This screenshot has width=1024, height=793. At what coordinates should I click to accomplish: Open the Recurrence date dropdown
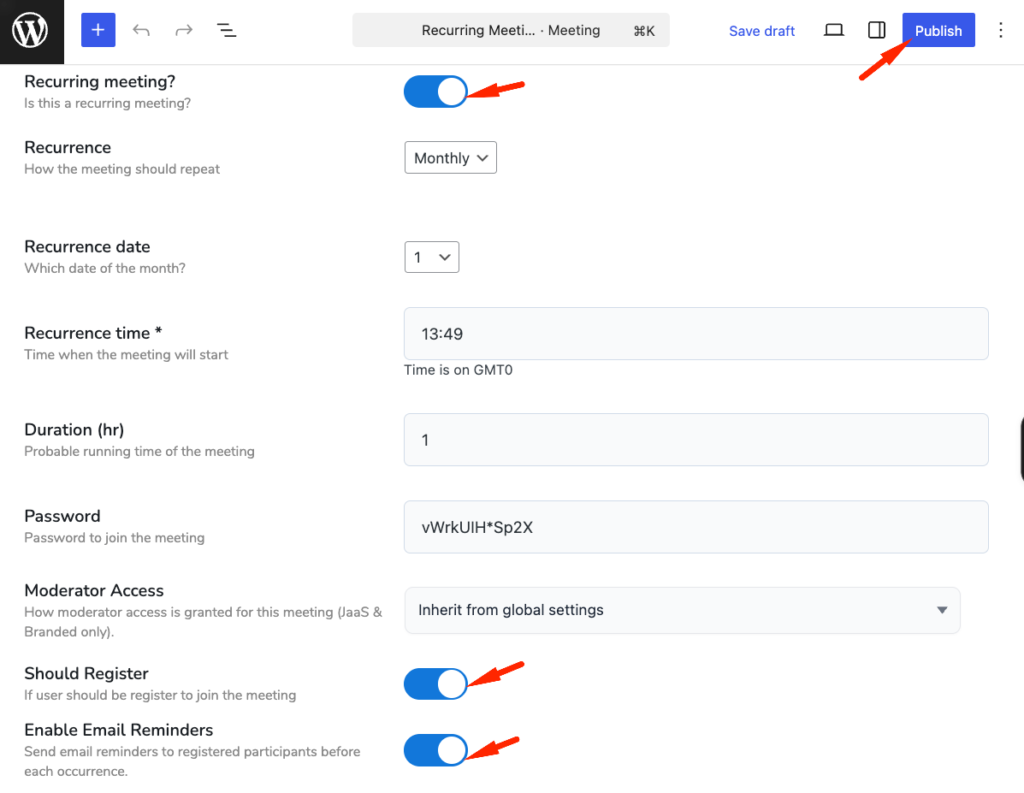pos(432,257)
